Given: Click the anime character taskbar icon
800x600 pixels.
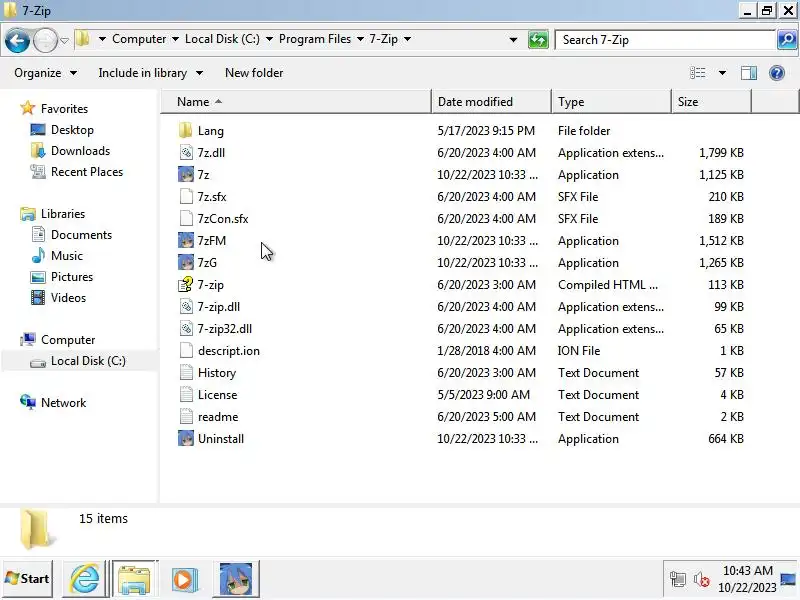Looking at the screenshot, I should tap(236, 579).
